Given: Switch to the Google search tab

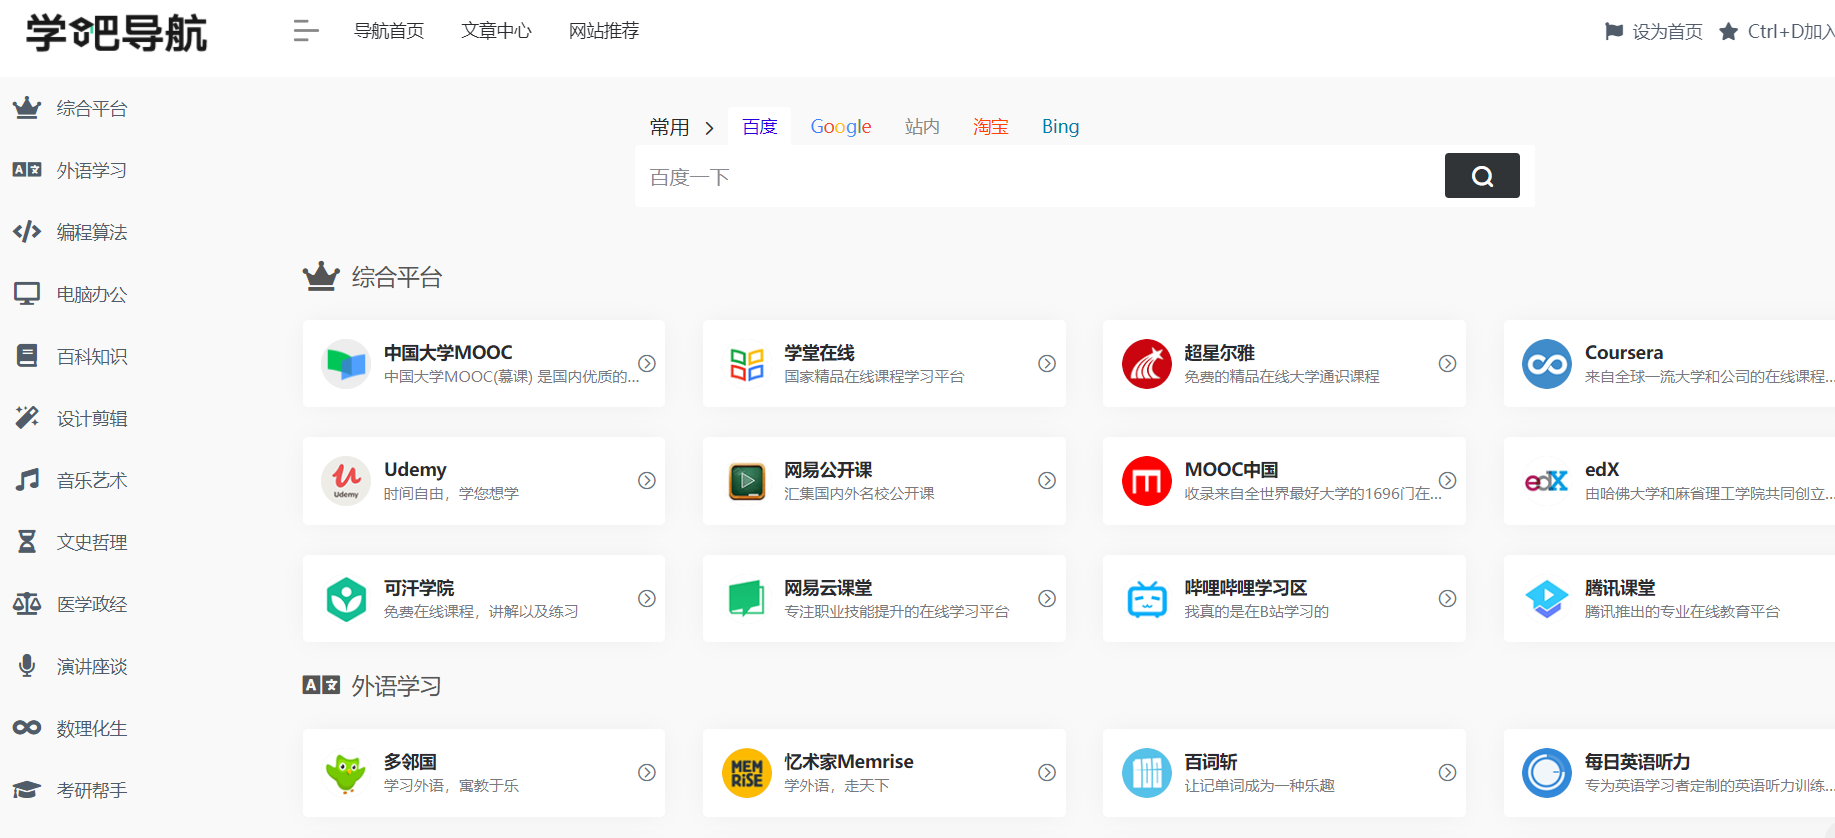Looking at the screenshot, I should click(841, 127).
